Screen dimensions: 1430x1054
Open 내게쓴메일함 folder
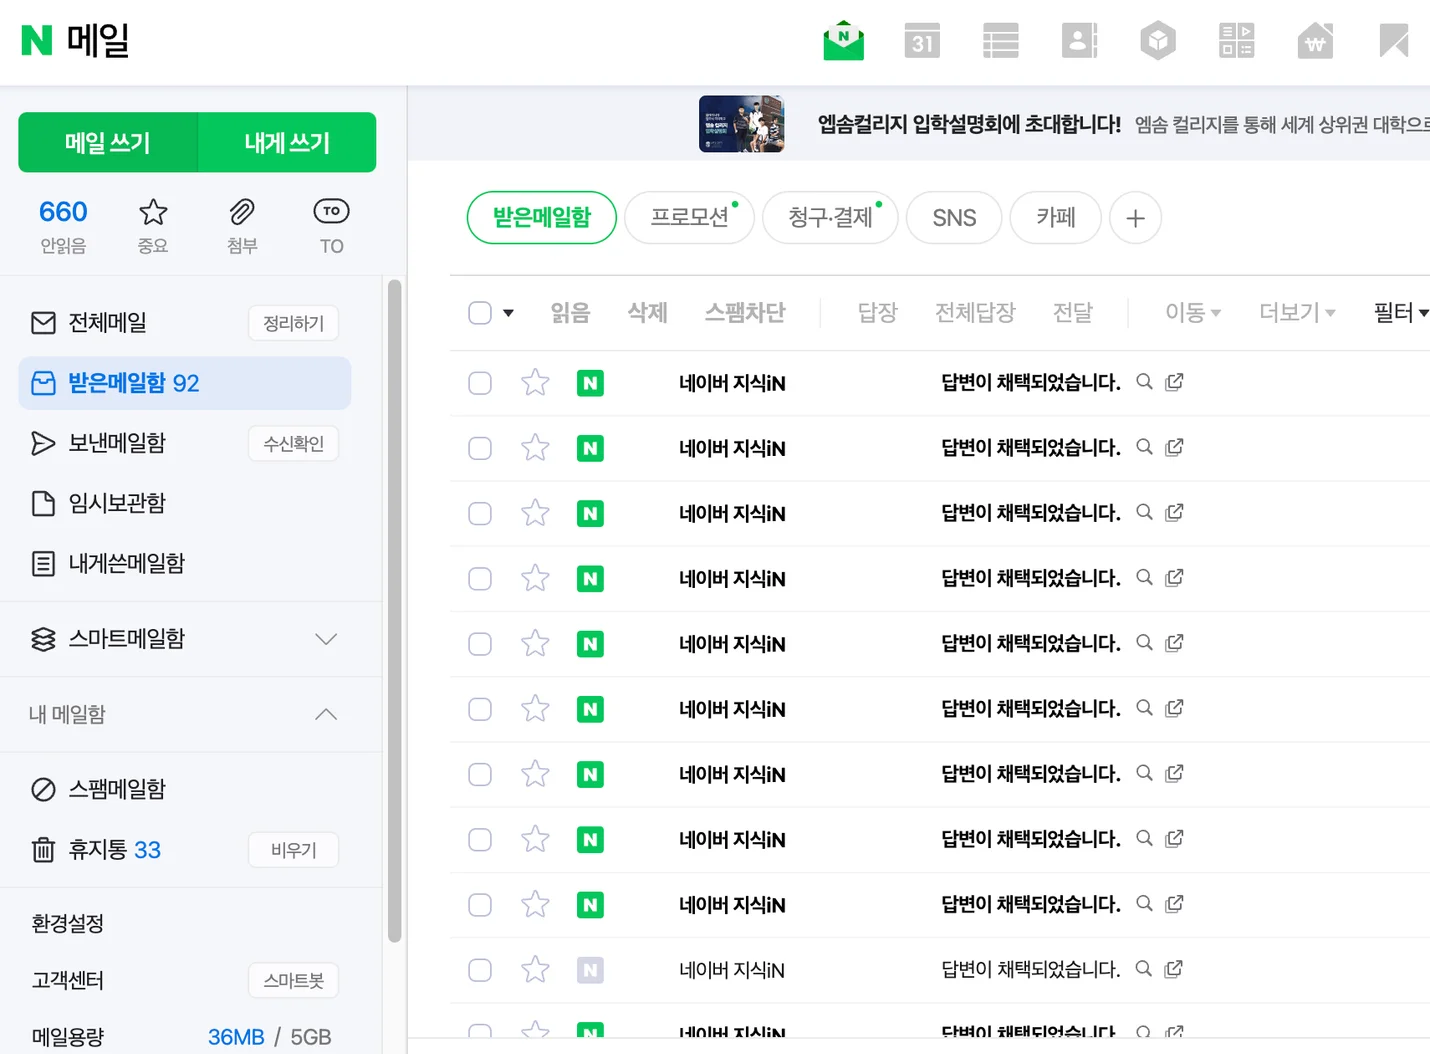point(127,563)
